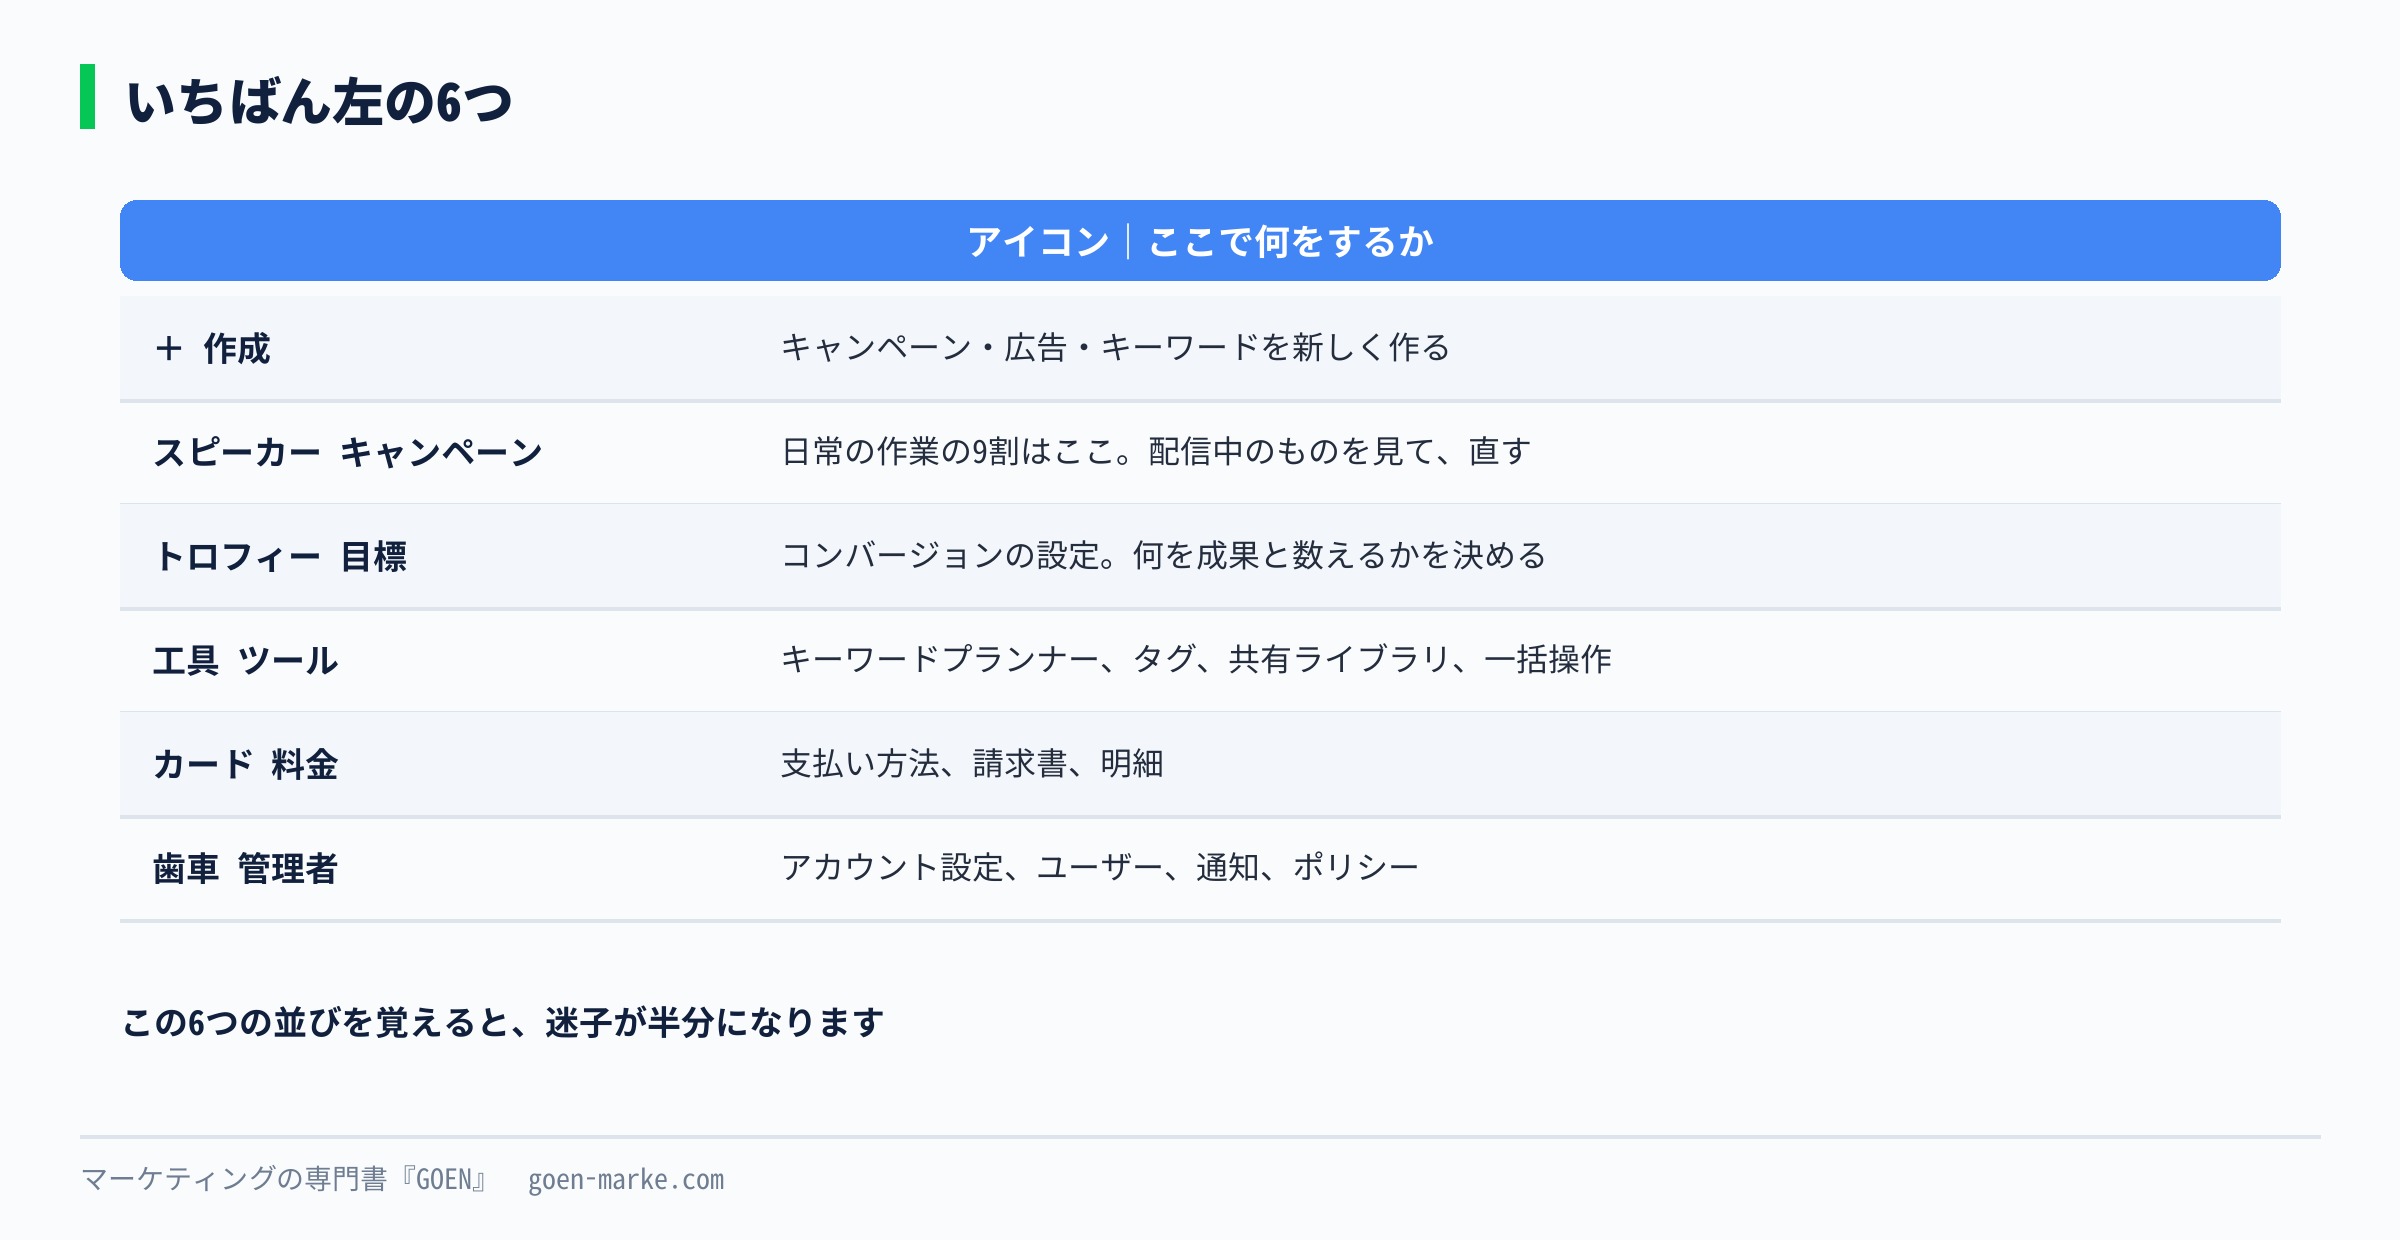2400x1240 pixels.
Task: Open the goen-marke.com footer link
Action: click(626, 1180)
